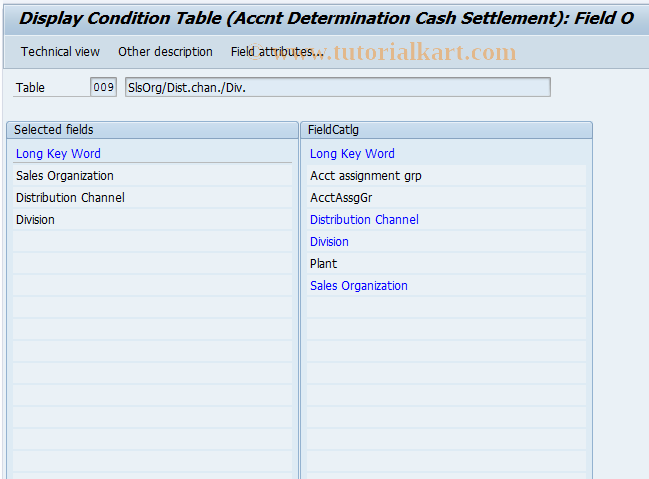Click Long Key Word header in FieldCatlg
Viewport: 649px width, 479px height.
pos(352,154)
